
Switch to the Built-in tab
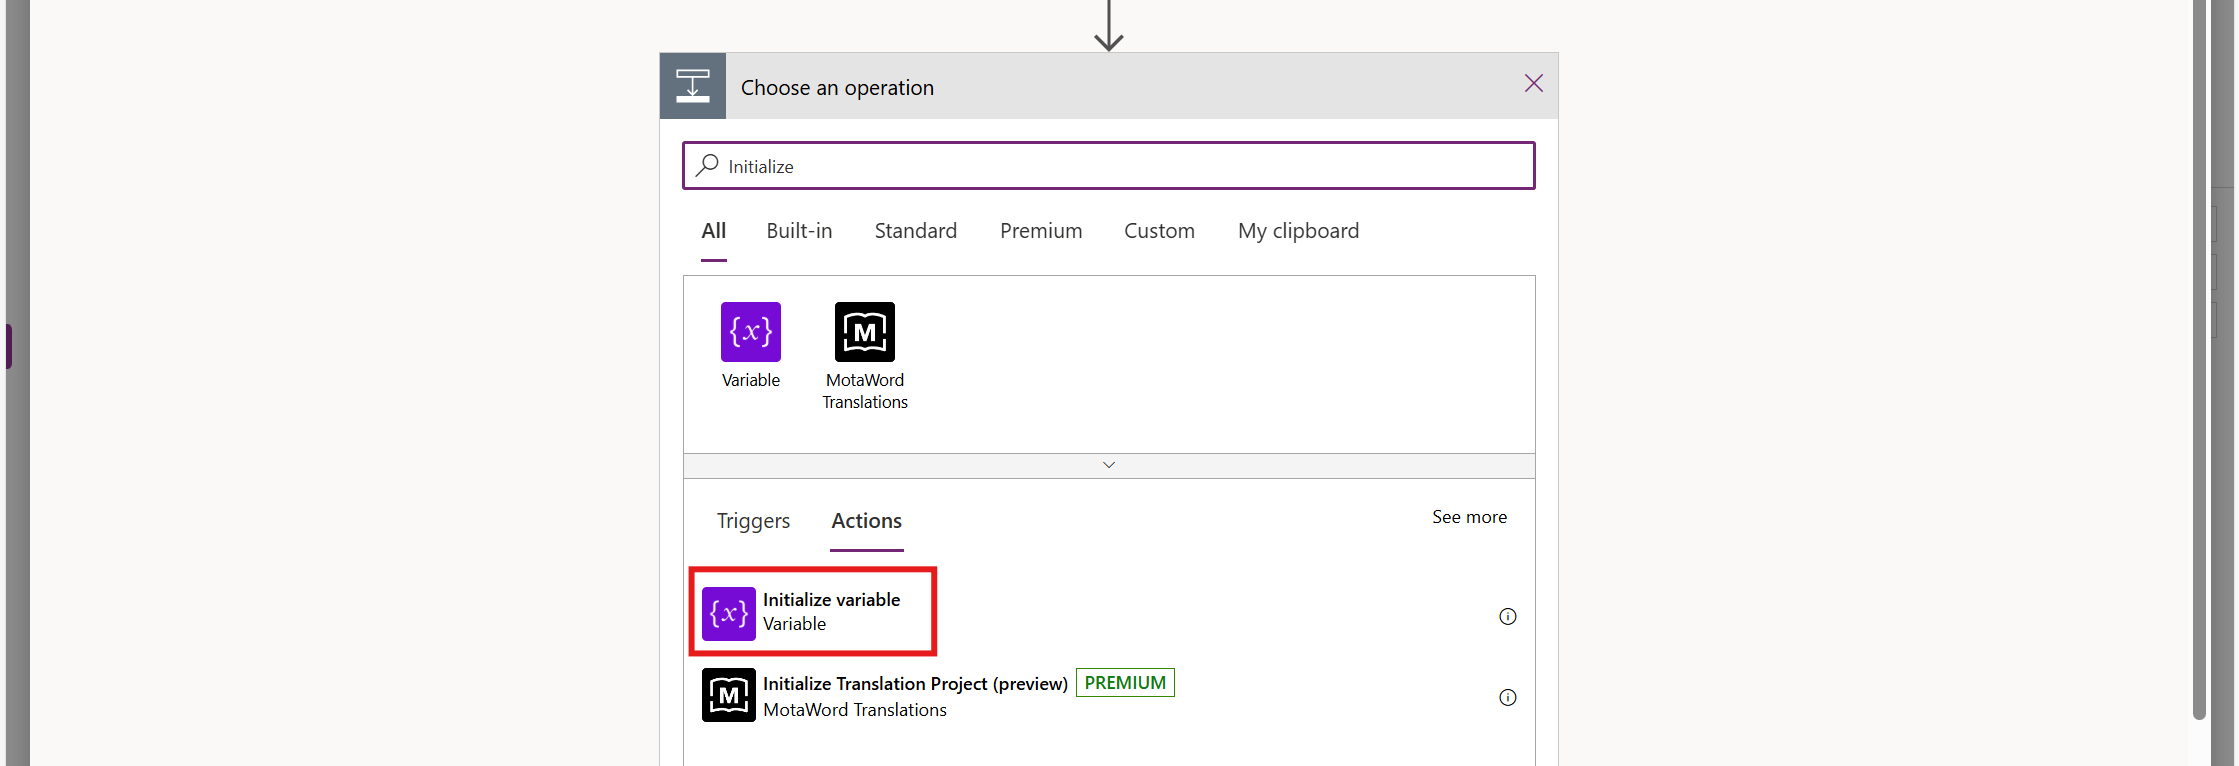pos(798,231)
